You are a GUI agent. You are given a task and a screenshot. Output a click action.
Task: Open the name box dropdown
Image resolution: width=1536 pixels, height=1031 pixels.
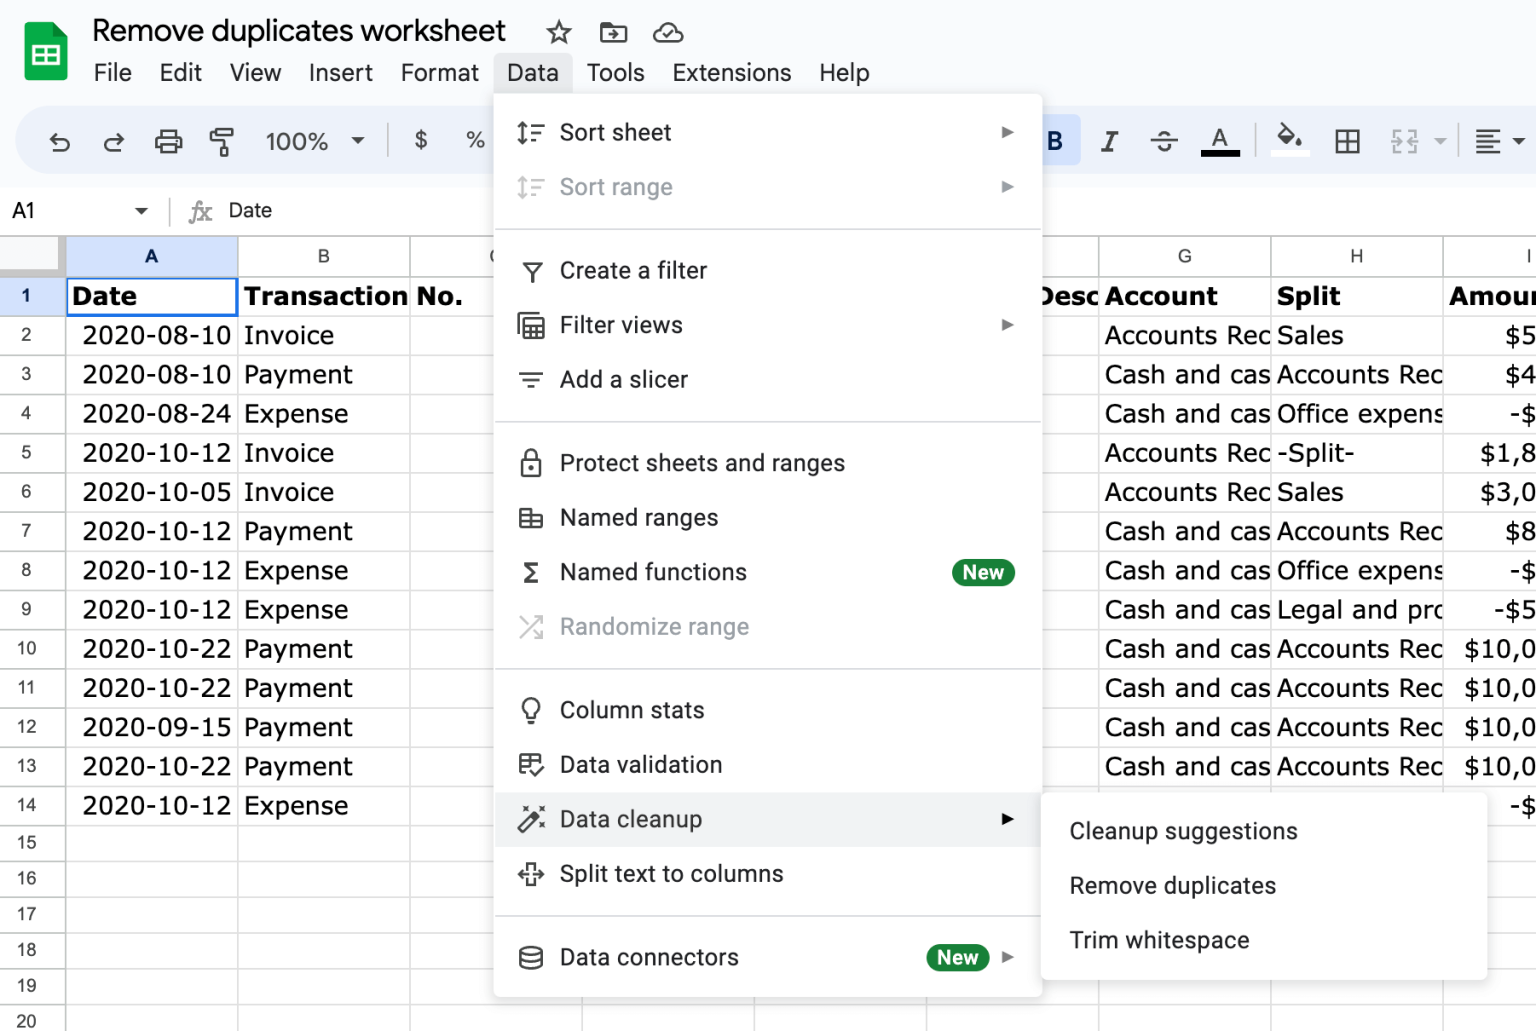point(141,210)
